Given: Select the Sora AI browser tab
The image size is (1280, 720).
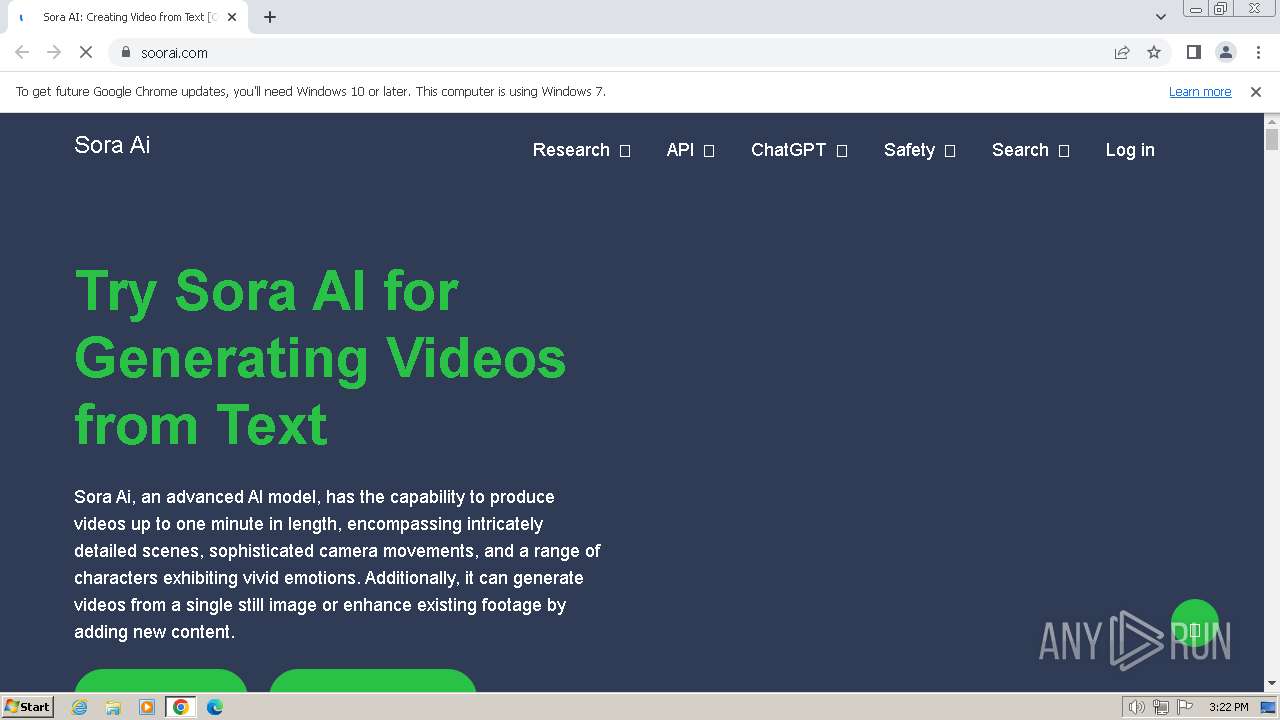Looking at the screenshot, I should click(x=128, y=17).
